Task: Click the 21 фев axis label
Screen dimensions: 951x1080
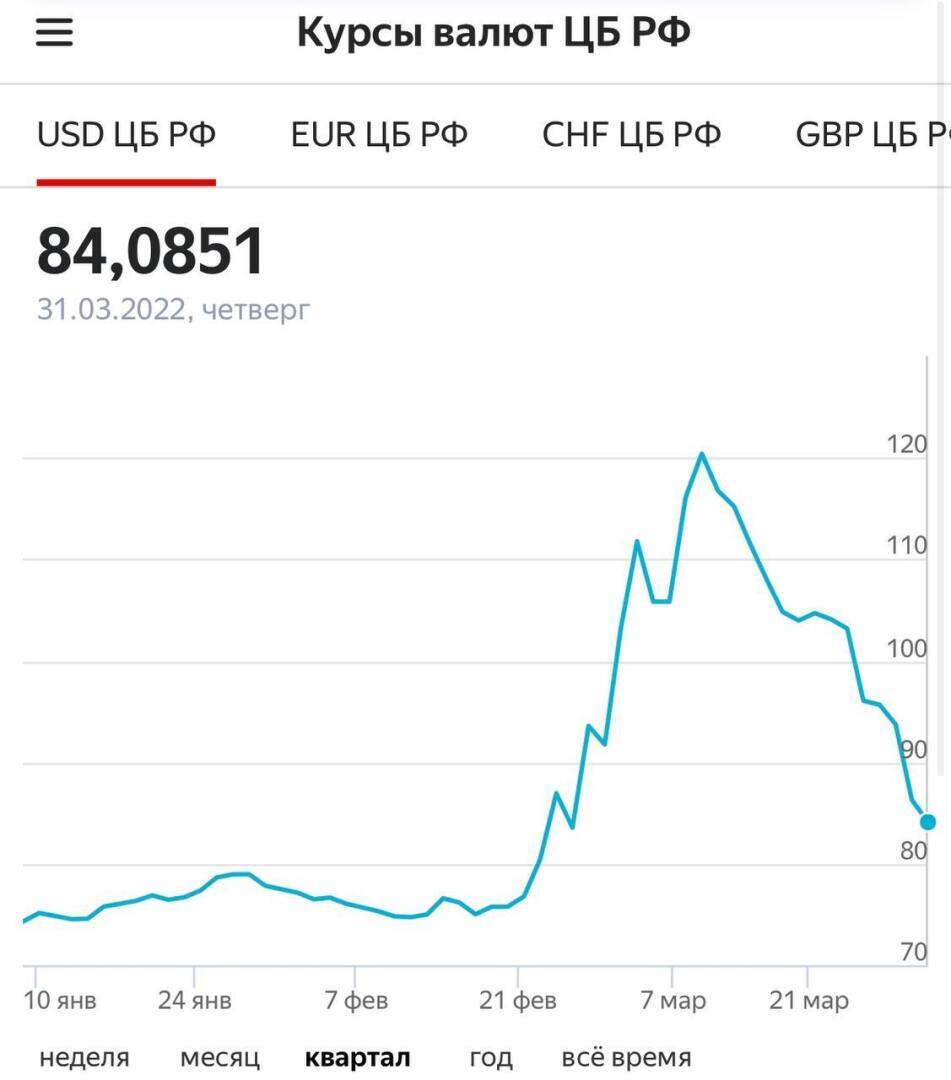Action: 517,1000
